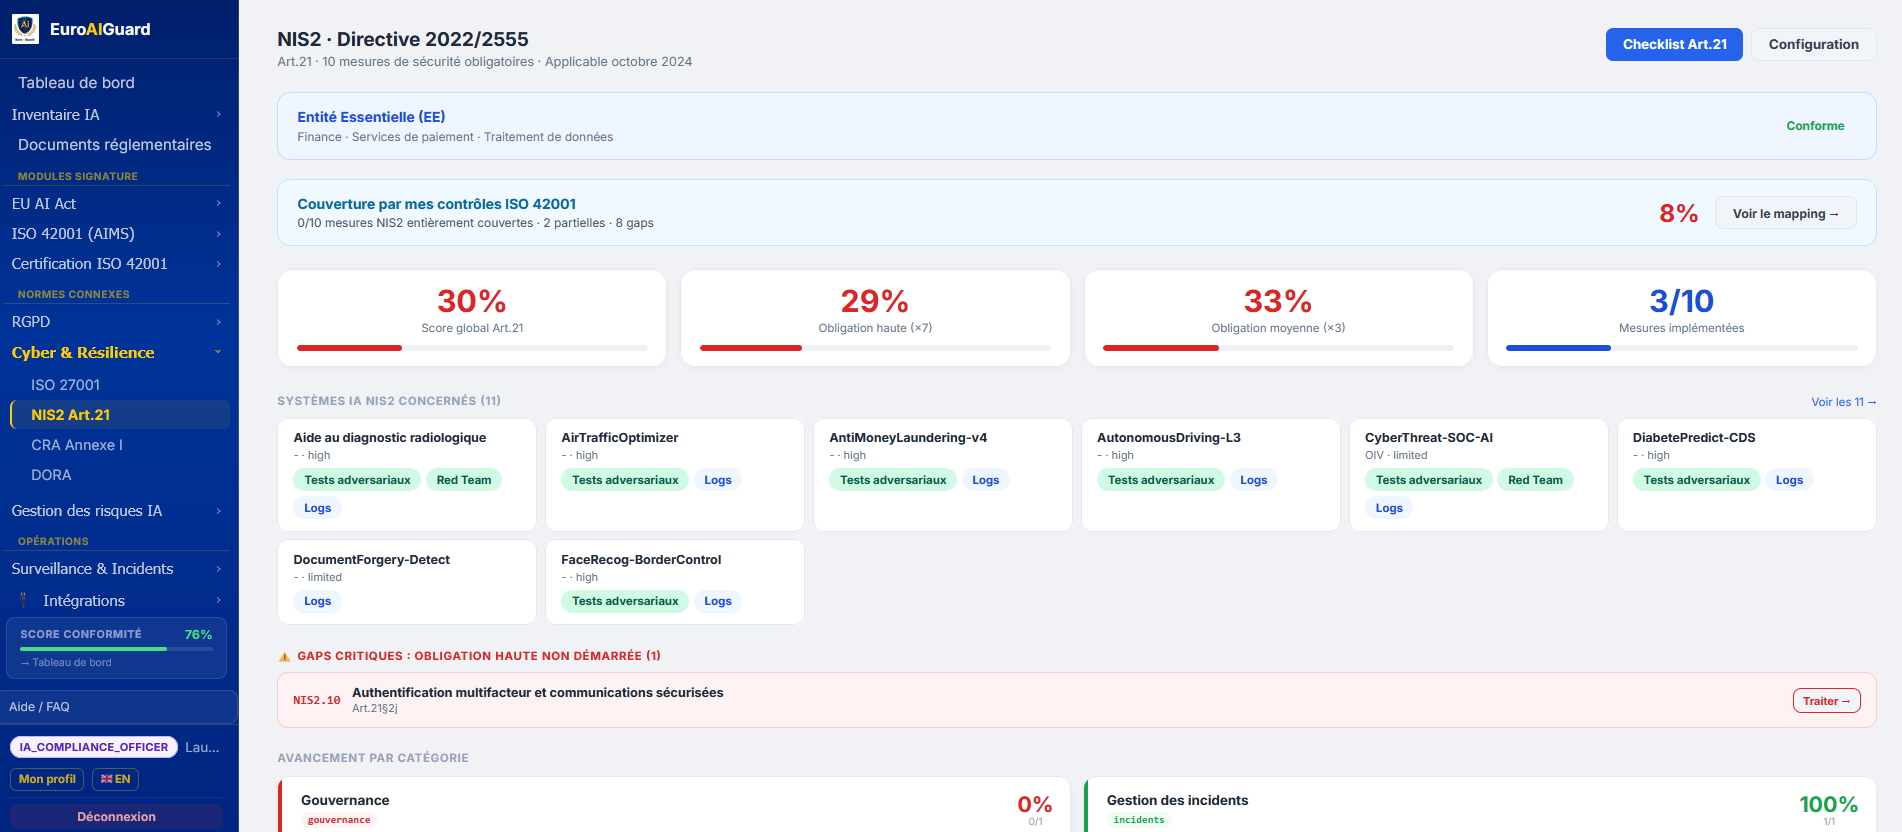This screenshot has height=832, width=1902.
Task: Click the Red Team tag on radiologique card
Action: [x=464, y=480]
